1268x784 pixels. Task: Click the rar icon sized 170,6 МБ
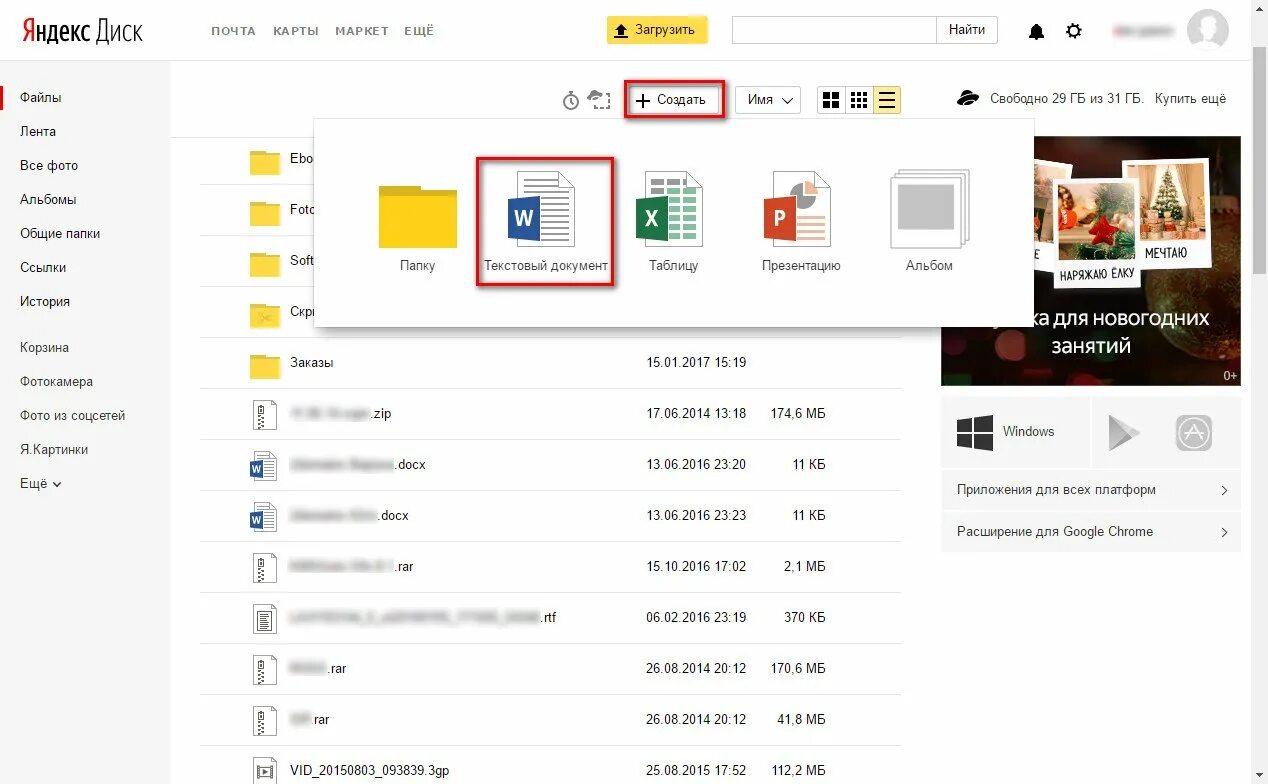point(264,670)
